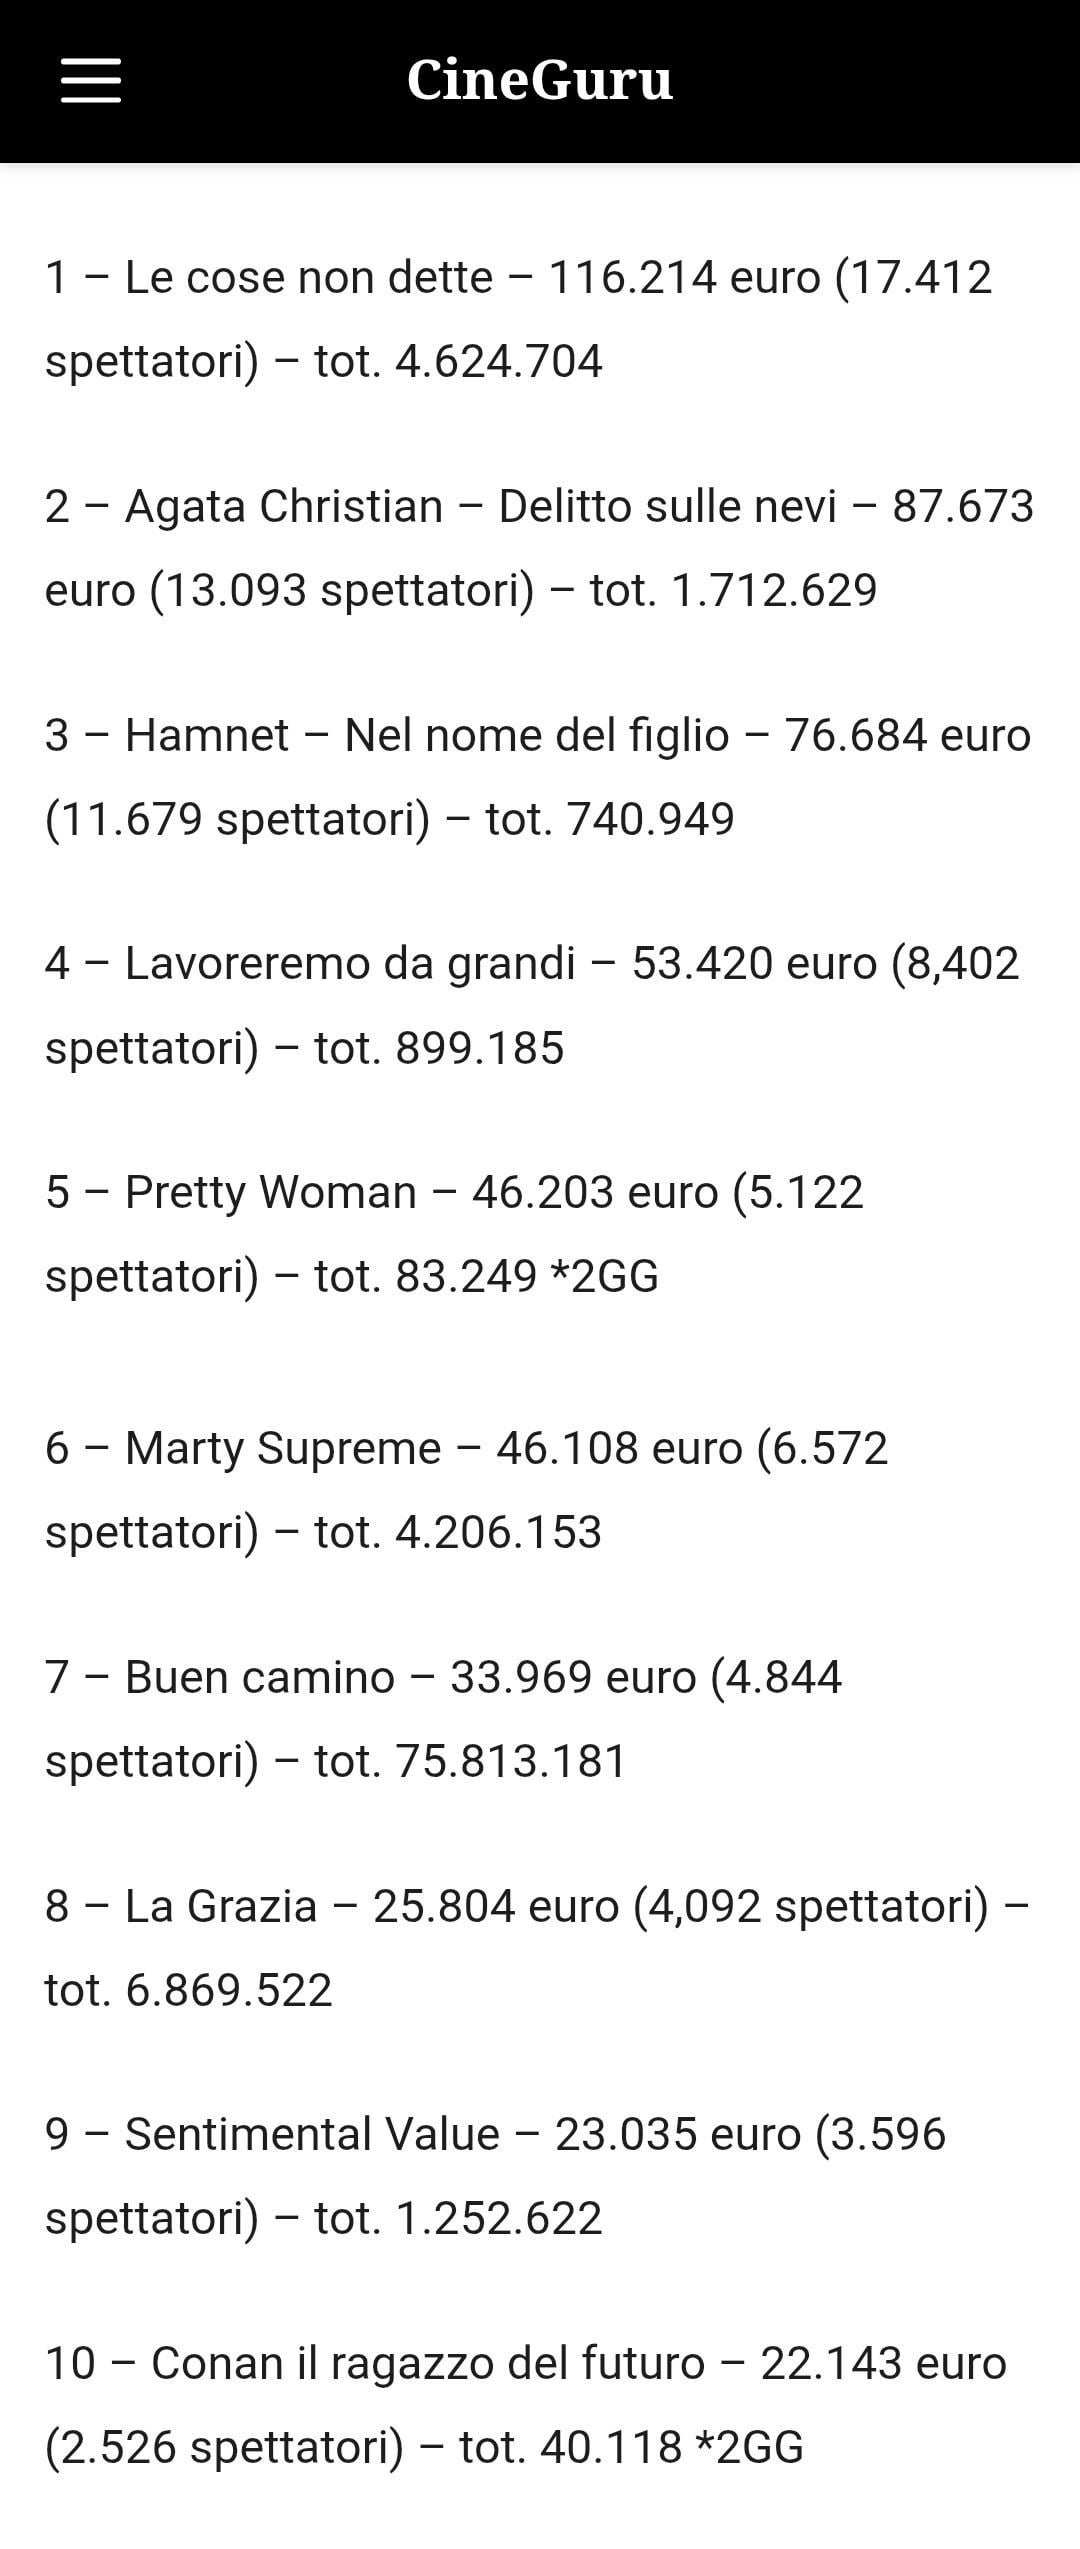The width and height of the screenshot is (1080, 2549).
Task: Select the 6.869.522 total of La Grazia
Action: click(x=228, y=1990)
